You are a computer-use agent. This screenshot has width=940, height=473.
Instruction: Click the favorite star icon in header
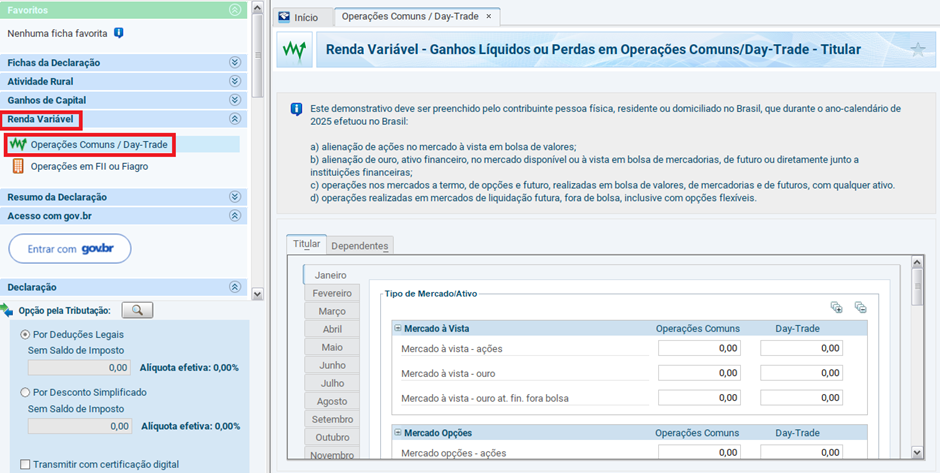(x=917, y=50)
